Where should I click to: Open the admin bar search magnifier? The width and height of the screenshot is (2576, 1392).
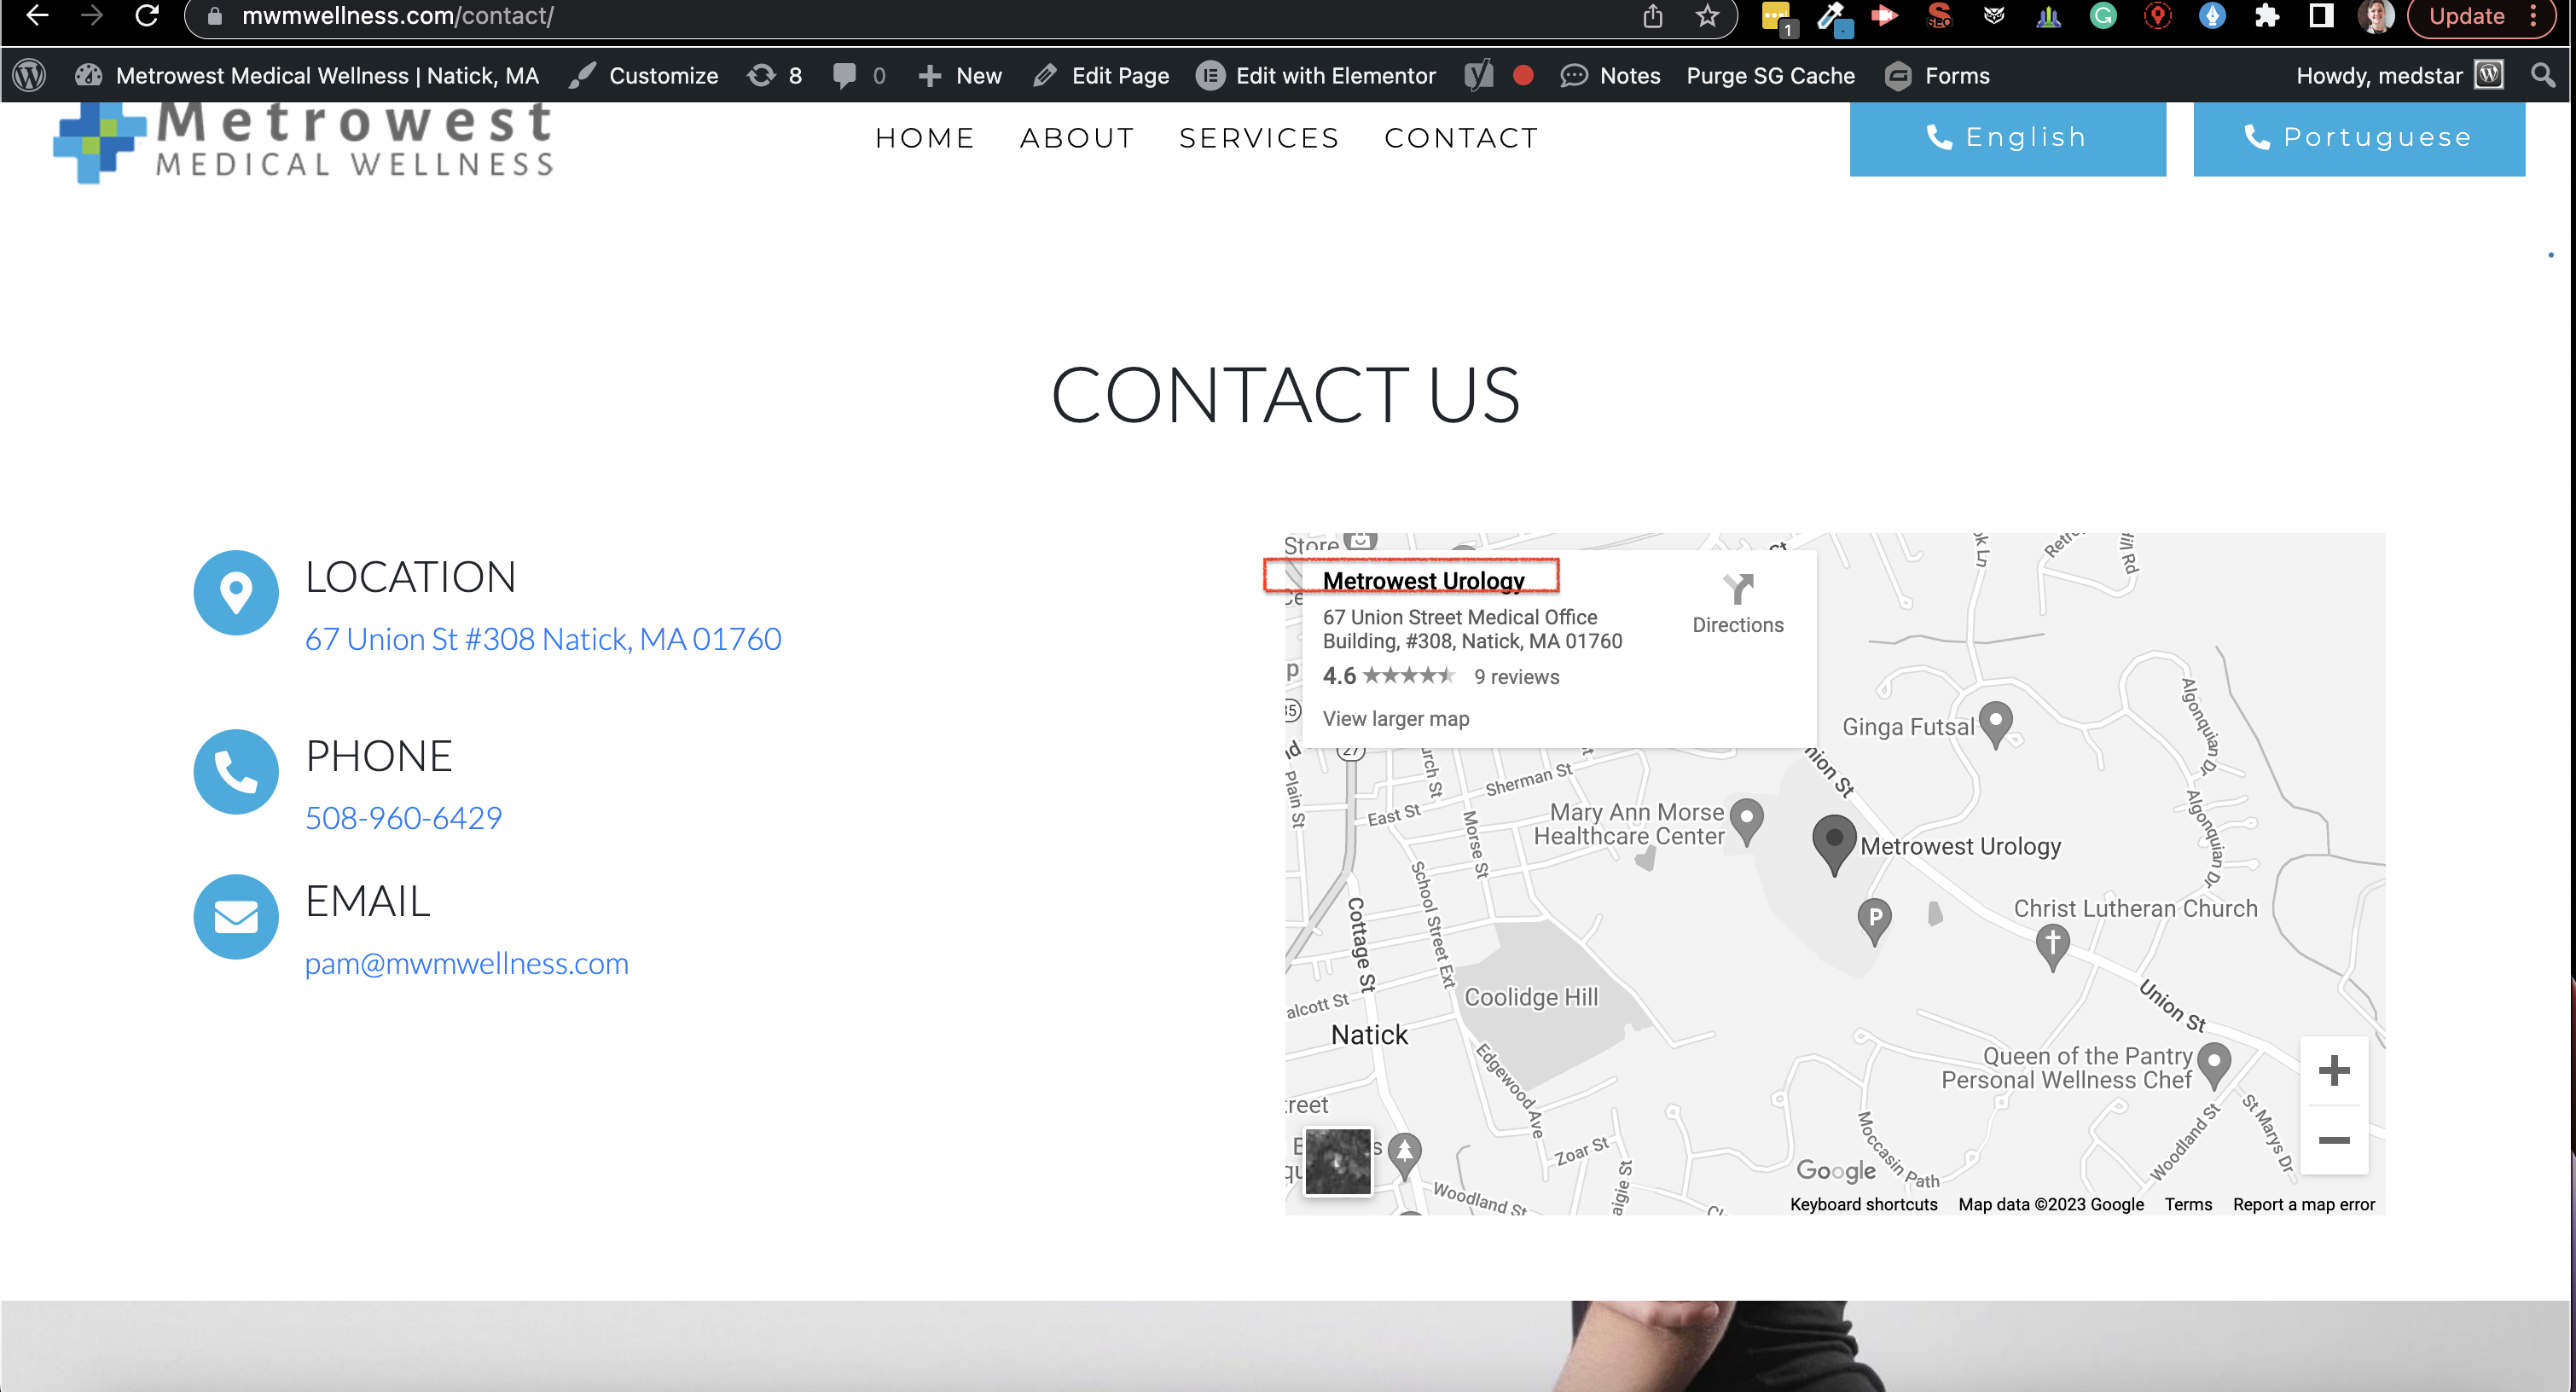tap(2542, 76)
